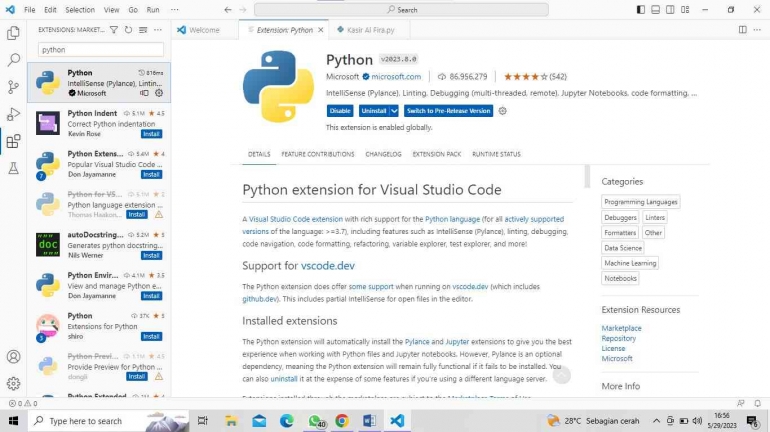Refresh the extensions marketplace list

[x=128, y=30]
